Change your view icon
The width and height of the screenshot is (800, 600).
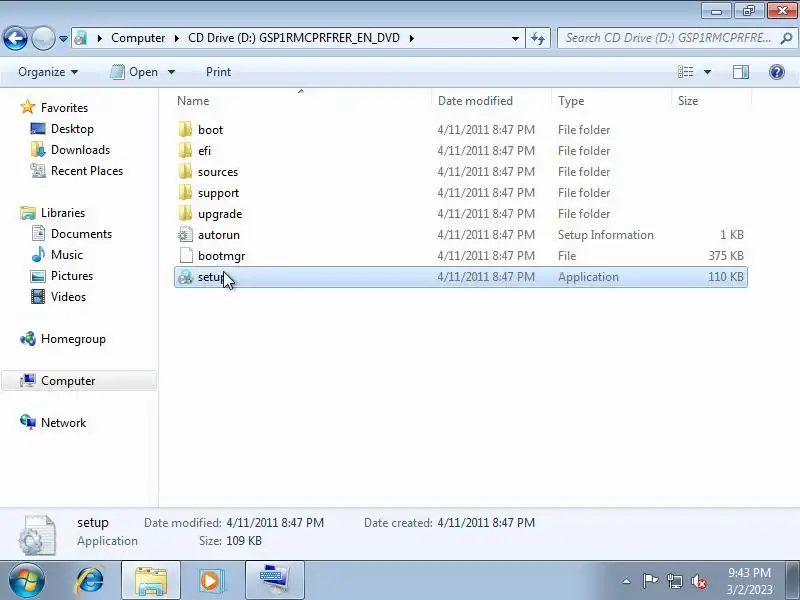(686, 72)
